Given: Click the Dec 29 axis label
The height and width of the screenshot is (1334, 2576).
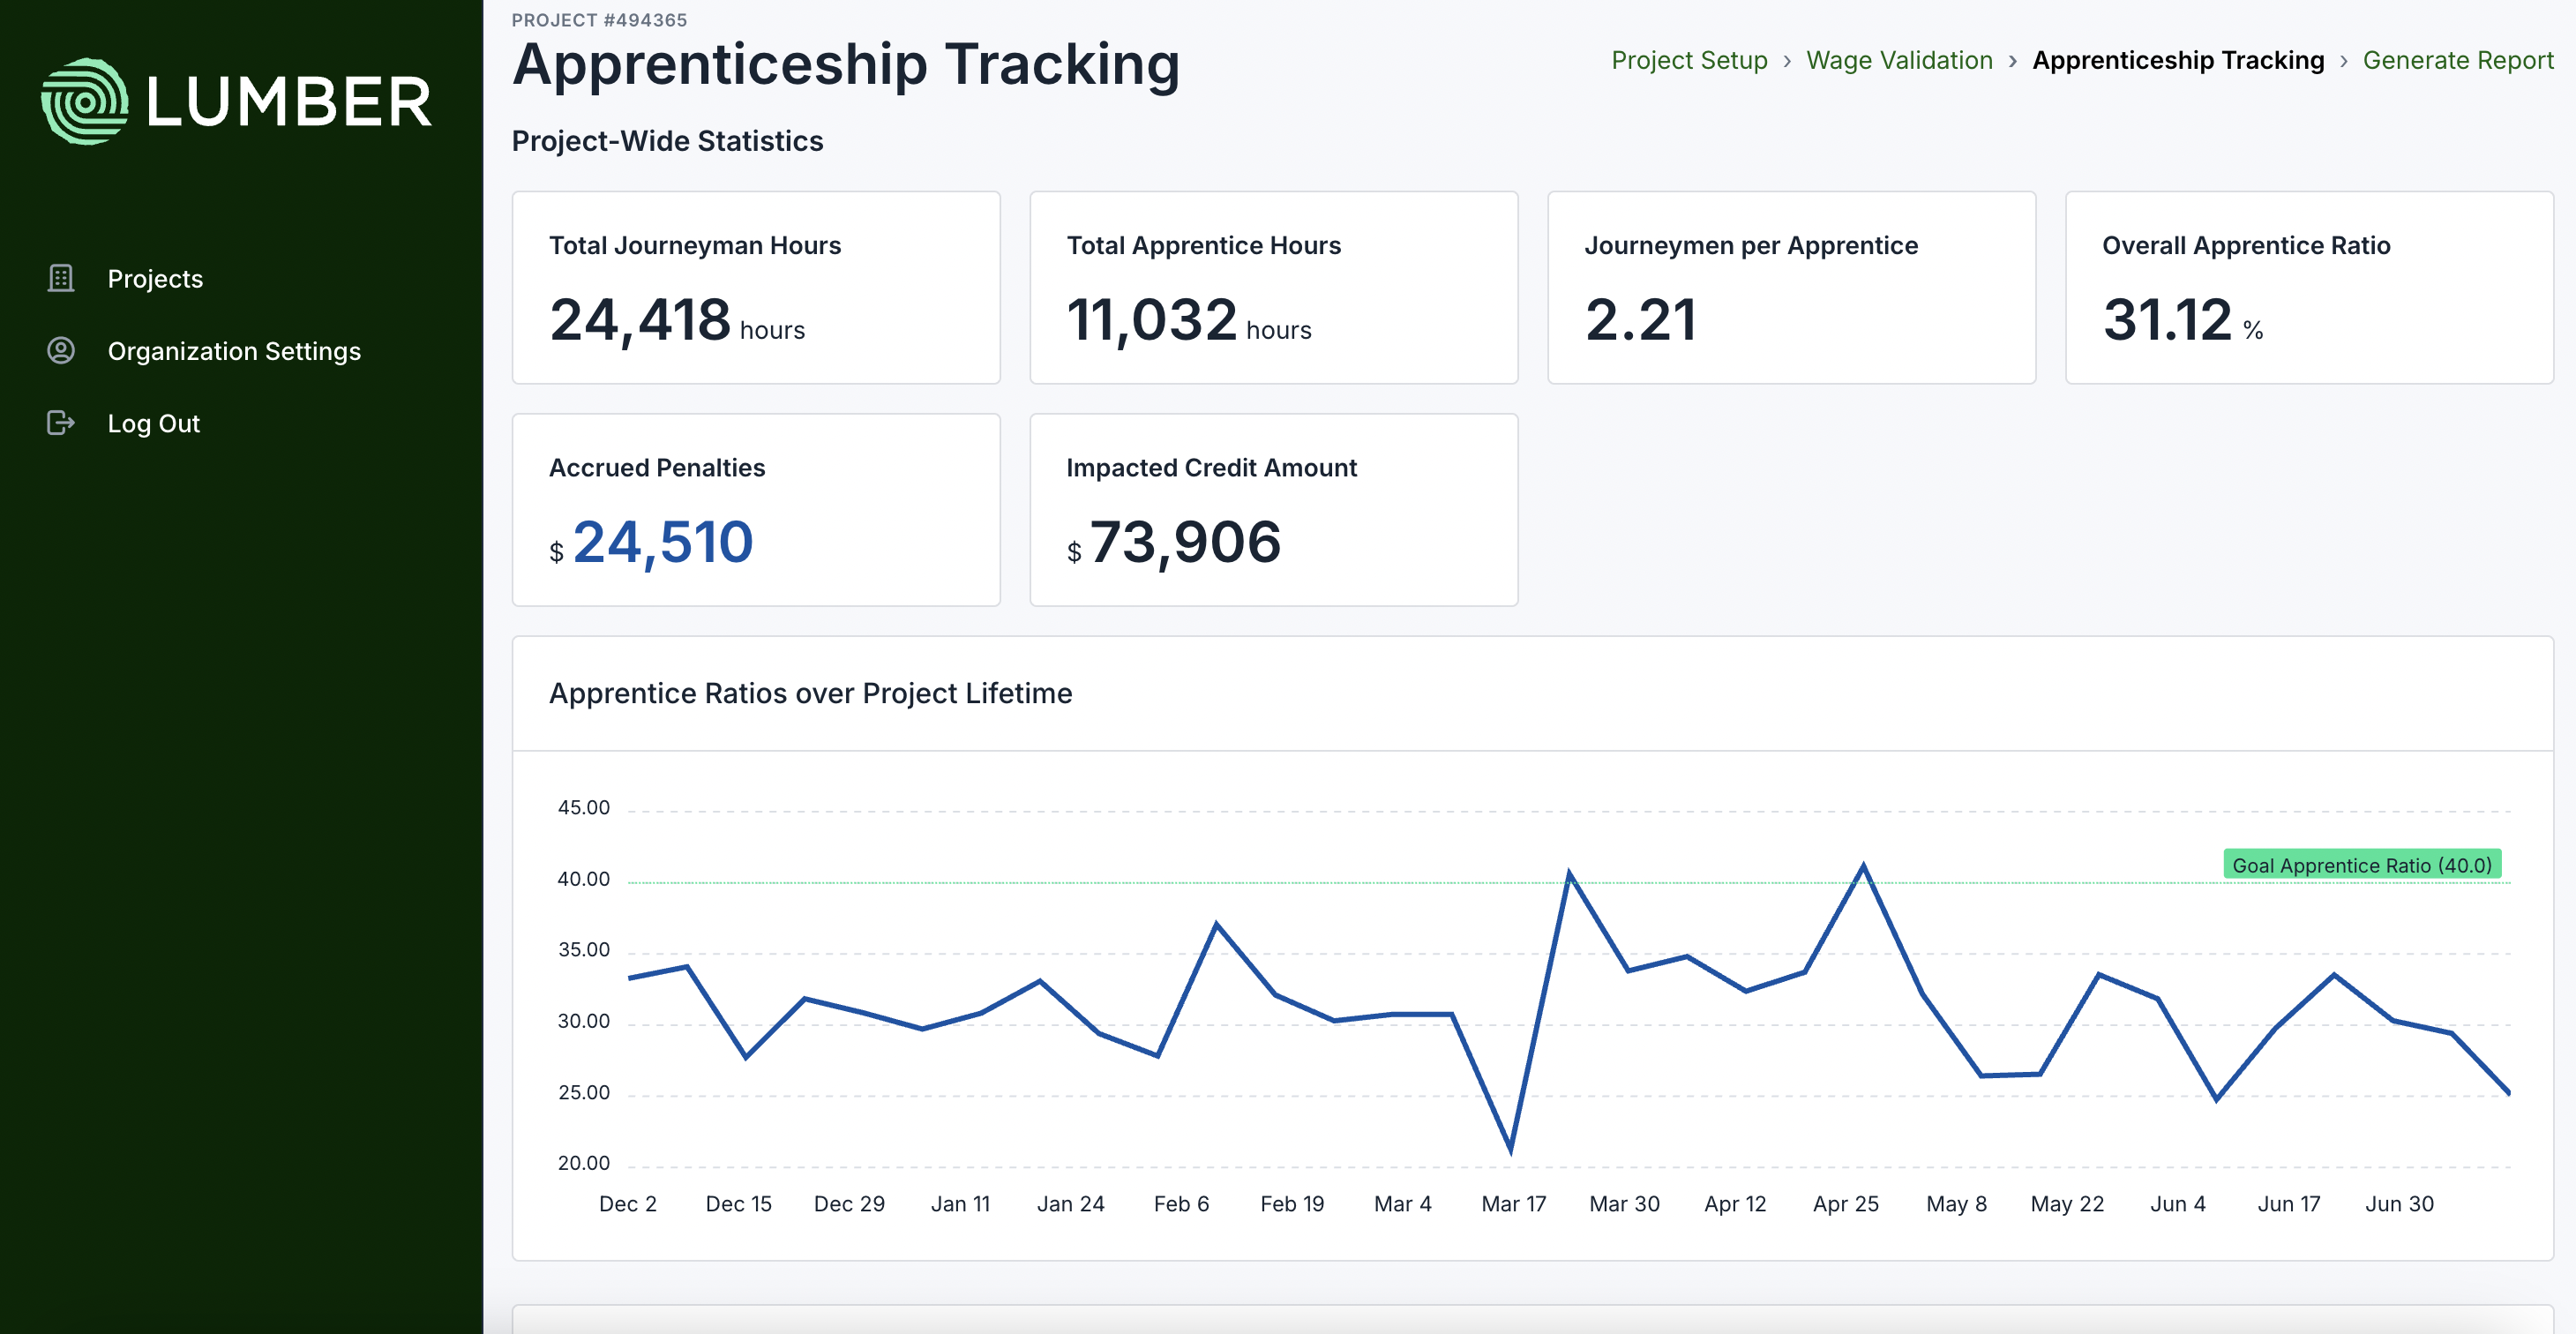Looking at the screenshot, I should [x=849, y=1204].
